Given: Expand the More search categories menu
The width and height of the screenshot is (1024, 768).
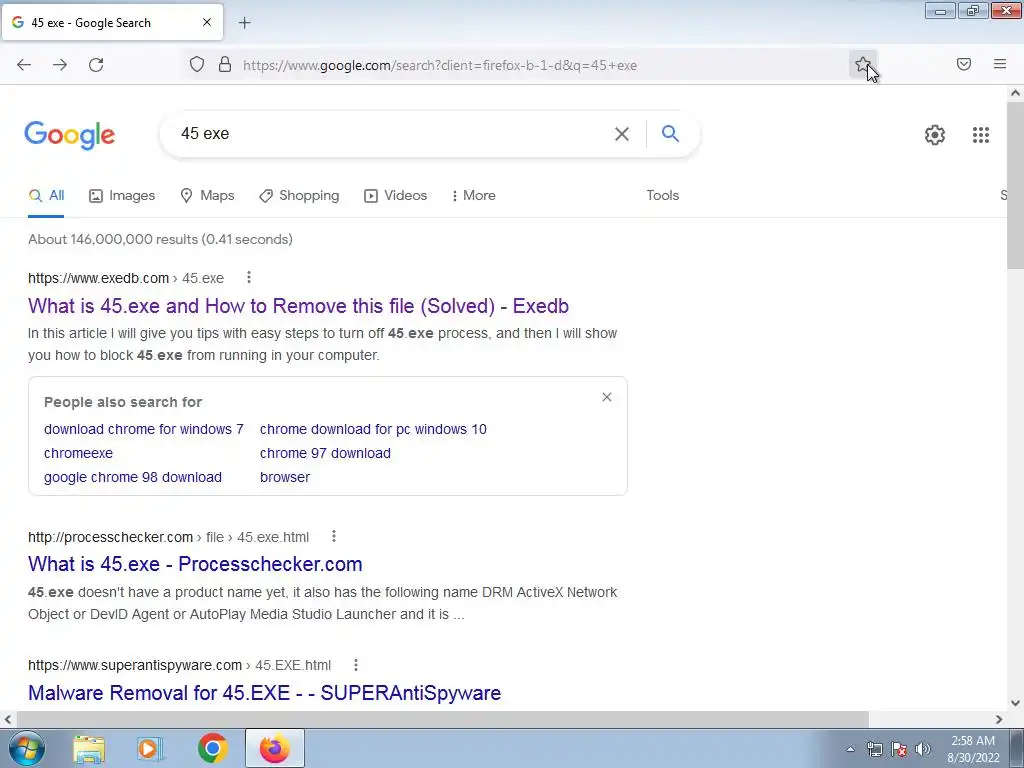Looking at the screenshot, I should [473, 196].
